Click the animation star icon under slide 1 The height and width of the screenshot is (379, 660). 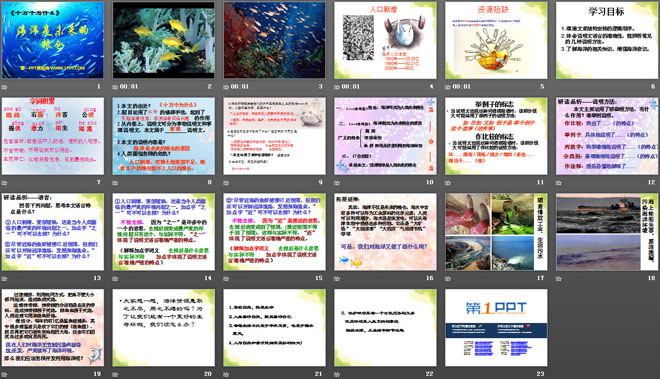[x=5, y=87]
